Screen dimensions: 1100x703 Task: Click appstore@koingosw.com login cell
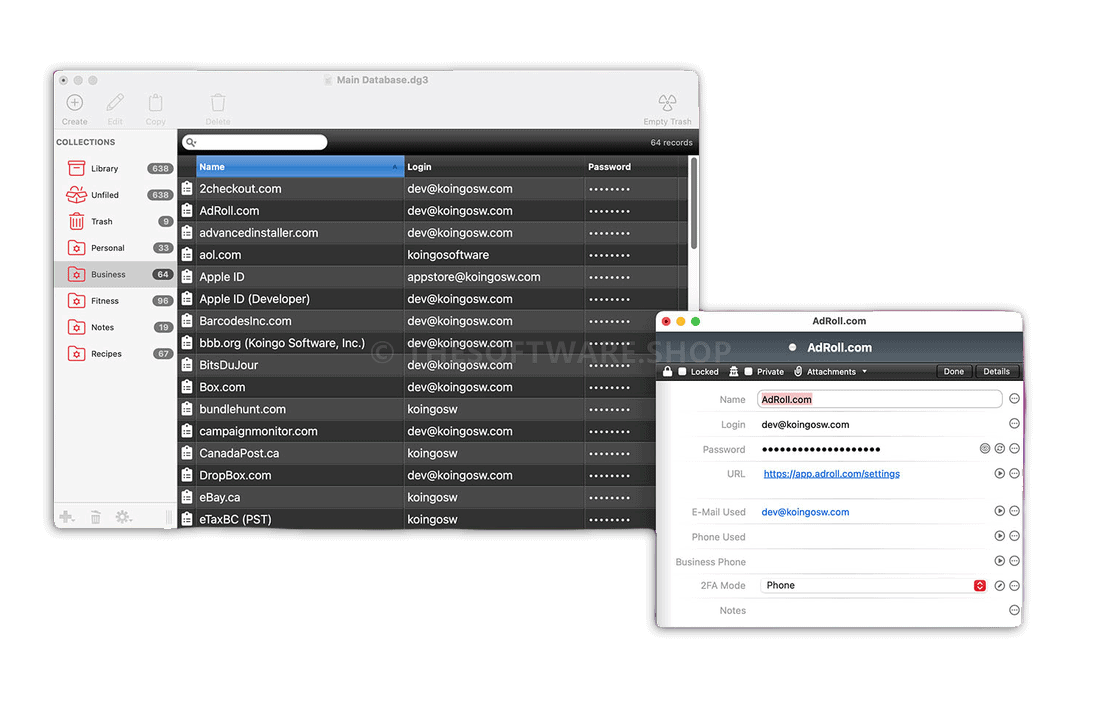(x=474, y=276)
